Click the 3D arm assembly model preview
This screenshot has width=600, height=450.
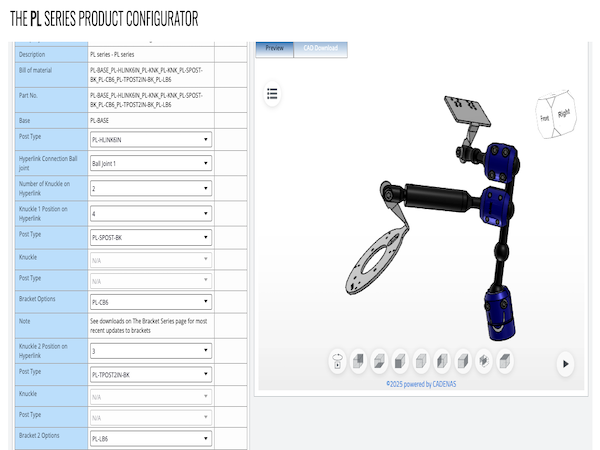(x=432, y=218)
